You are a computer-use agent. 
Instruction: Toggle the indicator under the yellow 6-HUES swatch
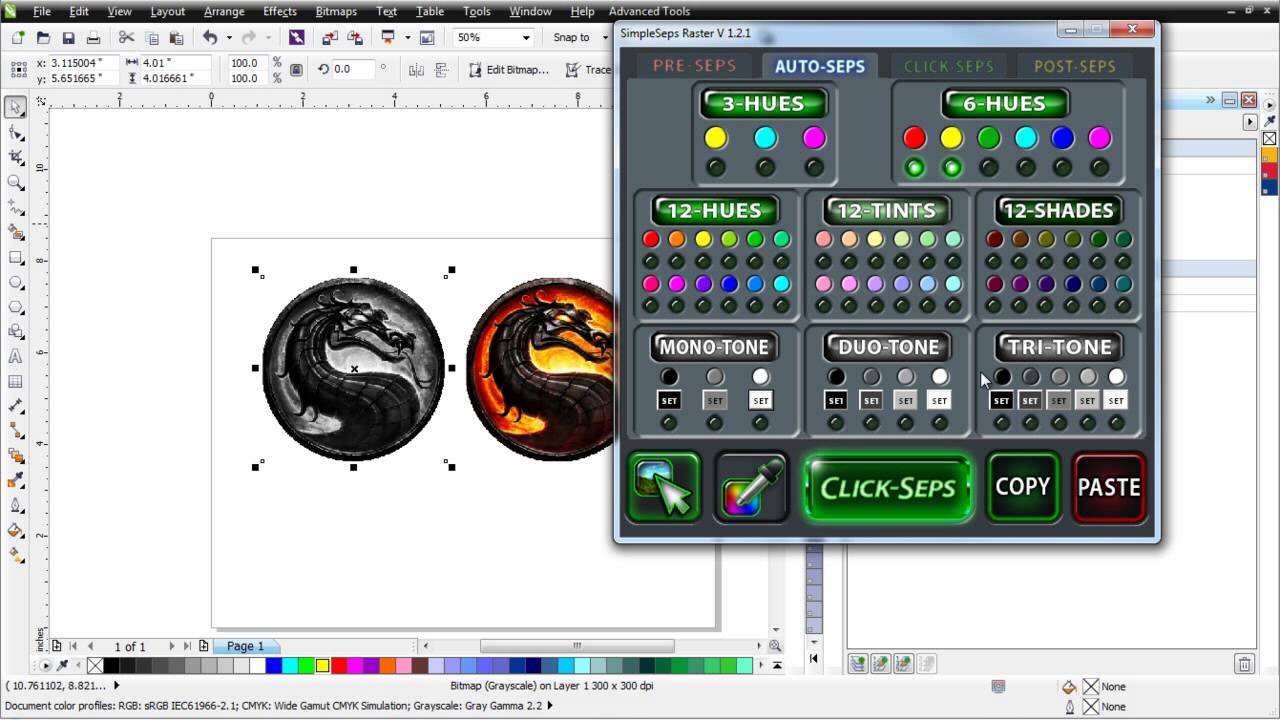click(x=951, y=167)
